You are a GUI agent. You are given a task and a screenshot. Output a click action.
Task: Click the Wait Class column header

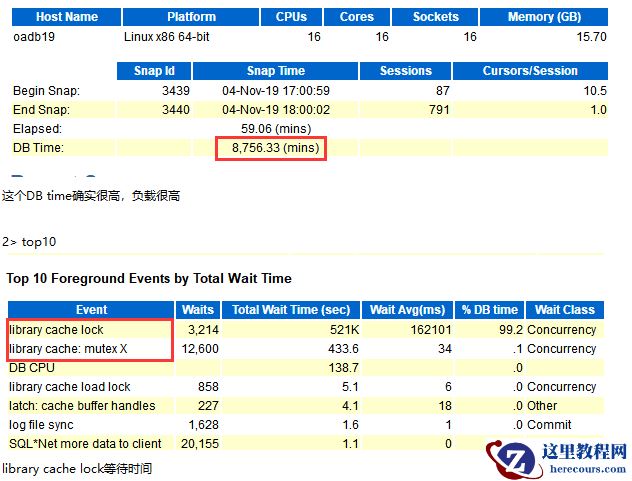[x=565, y=310]
